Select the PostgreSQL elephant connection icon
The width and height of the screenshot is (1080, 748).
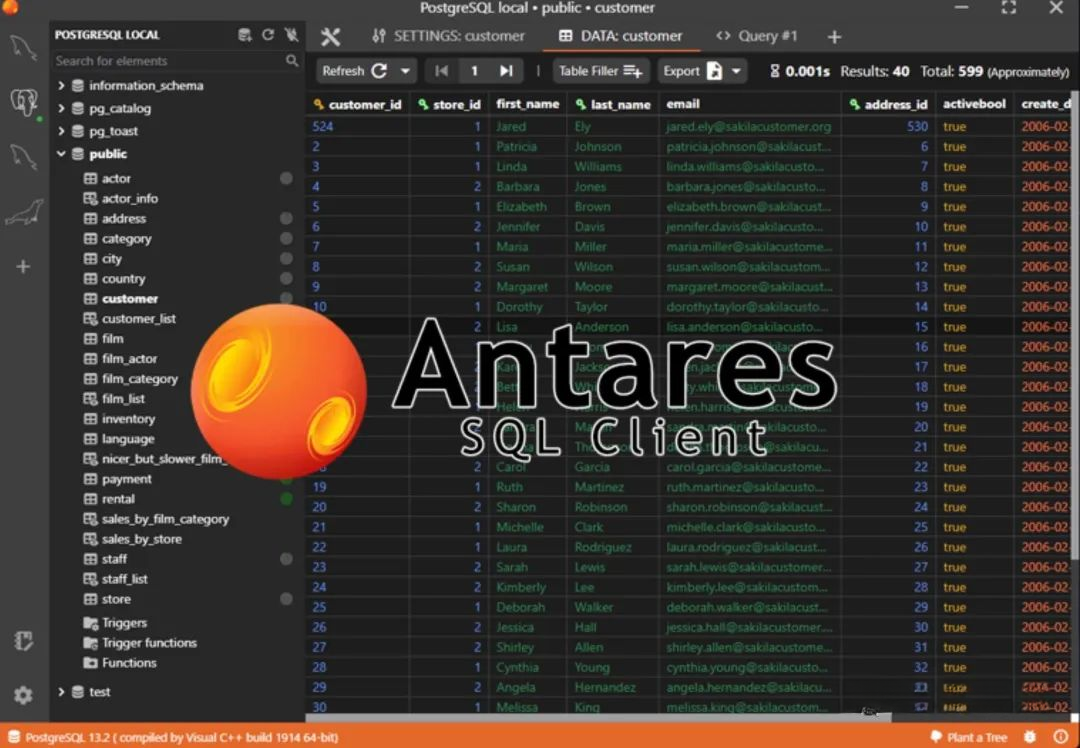click(x=23, y=103)
